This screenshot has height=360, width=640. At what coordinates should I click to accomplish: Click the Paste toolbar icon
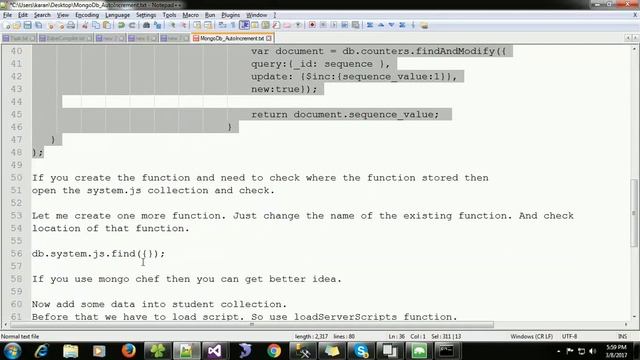[107, 25]
